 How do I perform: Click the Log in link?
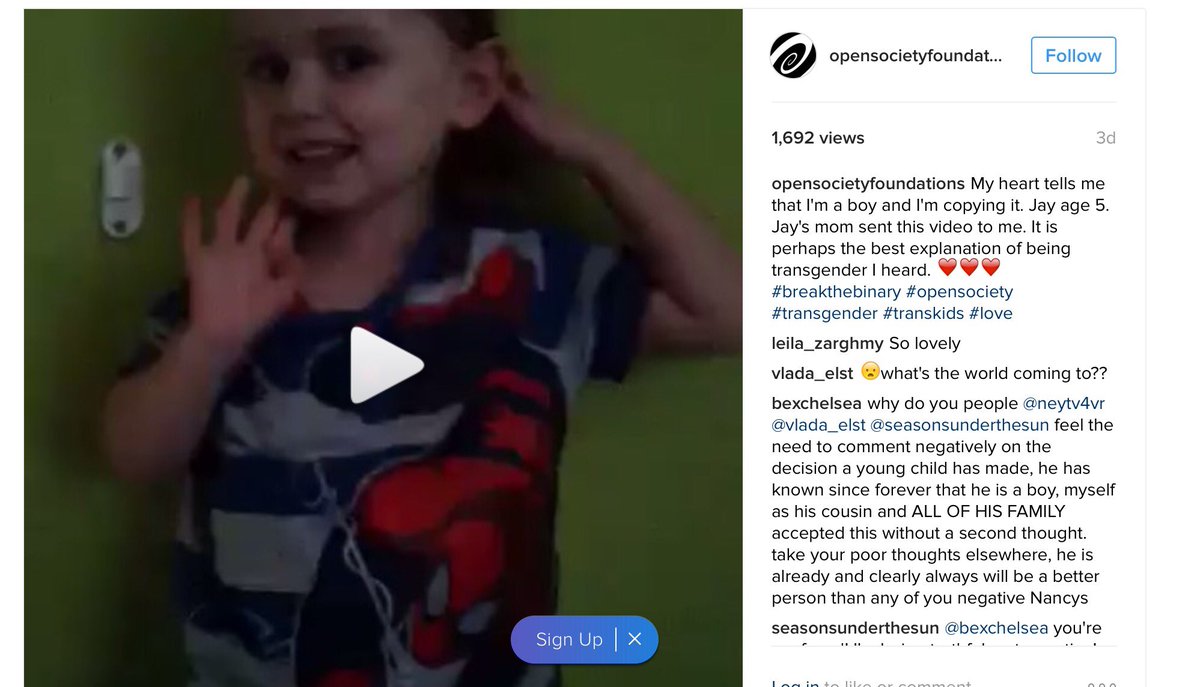pyautogui.click(x=795, y=683)
